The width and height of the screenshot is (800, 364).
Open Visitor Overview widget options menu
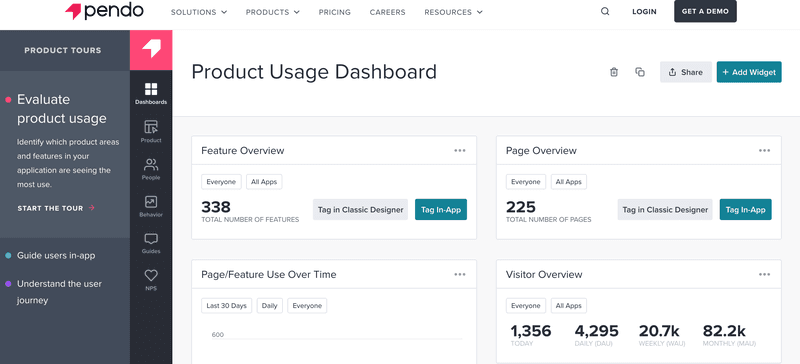point(764,275)
